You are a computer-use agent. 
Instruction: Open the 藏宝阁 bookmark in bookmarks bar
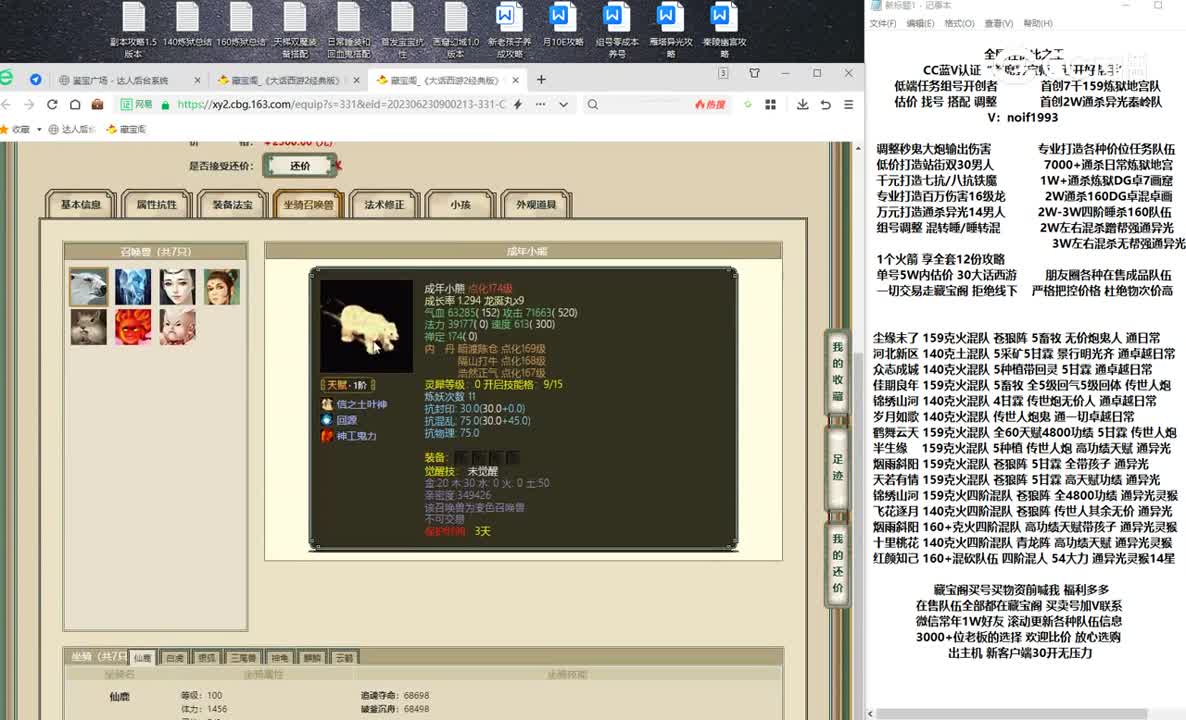pos(126,130)
